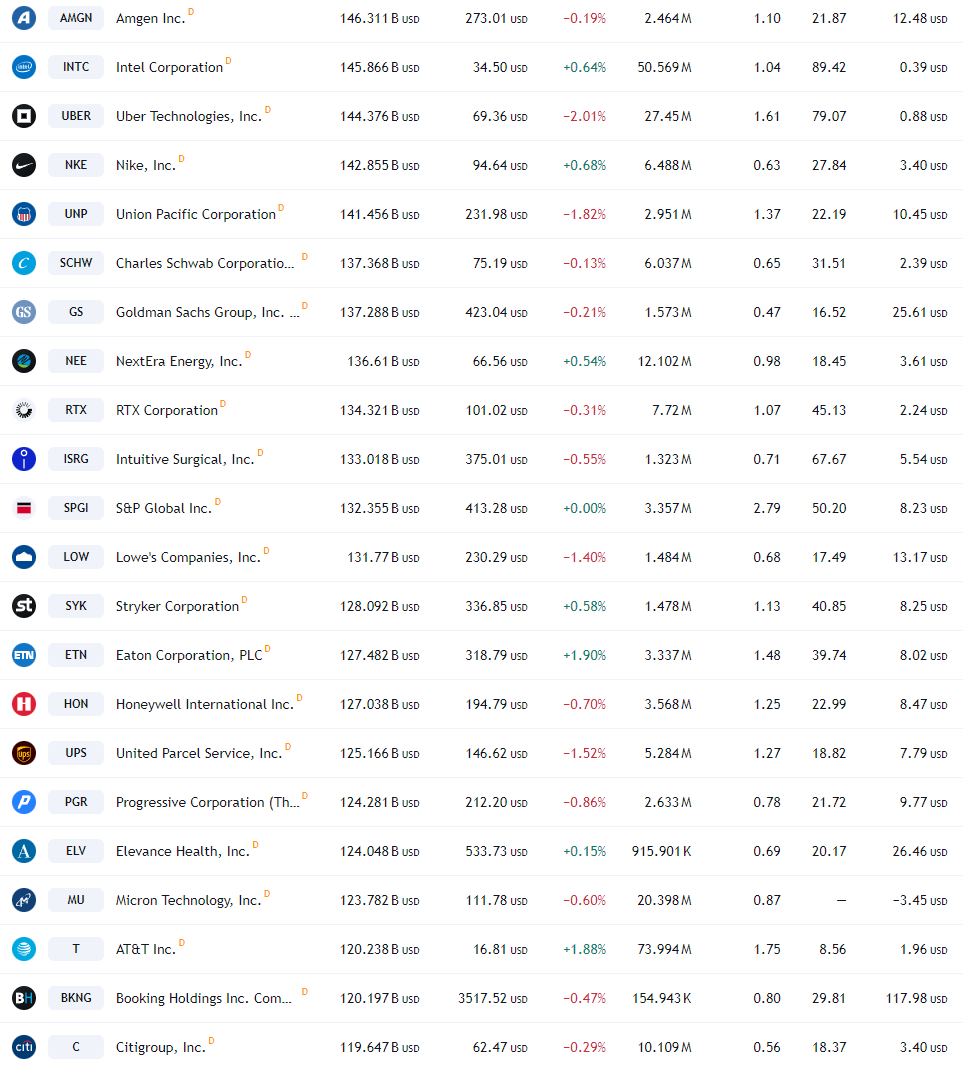
Task: Open Eaton Corporation, PLC link
Action: point(189,655)
